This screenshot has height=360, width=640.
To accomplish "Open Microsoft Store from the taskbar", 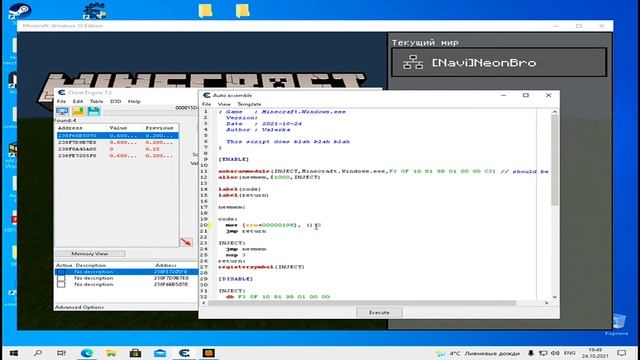I will point(136,353).
